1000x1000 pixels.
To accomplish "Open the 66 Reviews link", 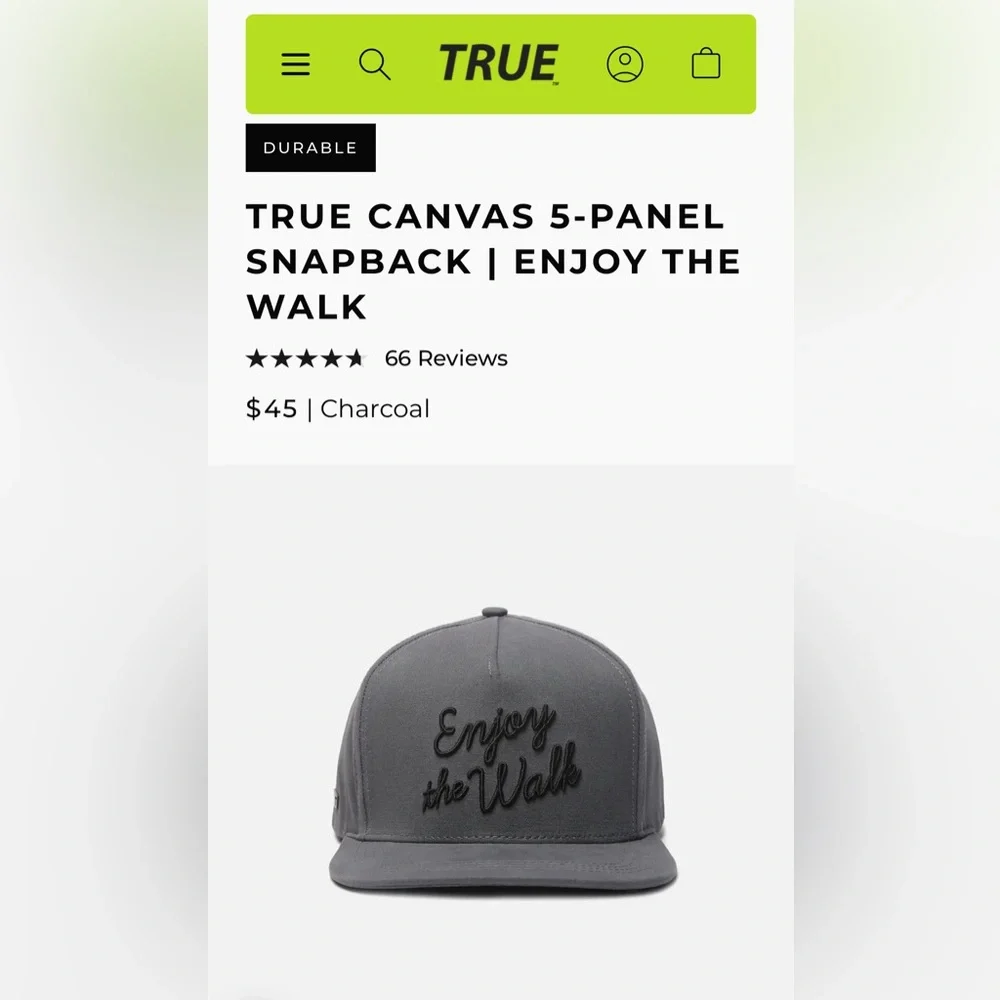I will pos(446,358).
